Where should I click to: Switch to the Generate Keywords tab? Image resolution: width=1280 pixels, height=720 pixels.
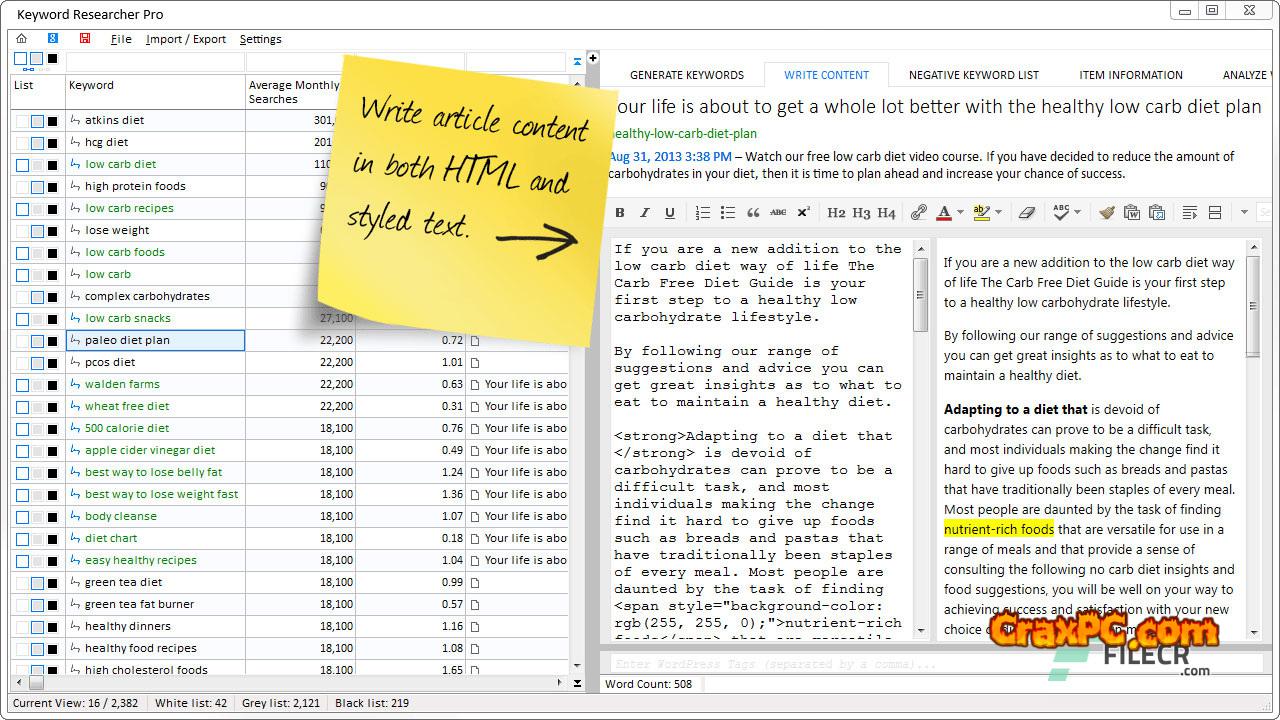[686, 75]
